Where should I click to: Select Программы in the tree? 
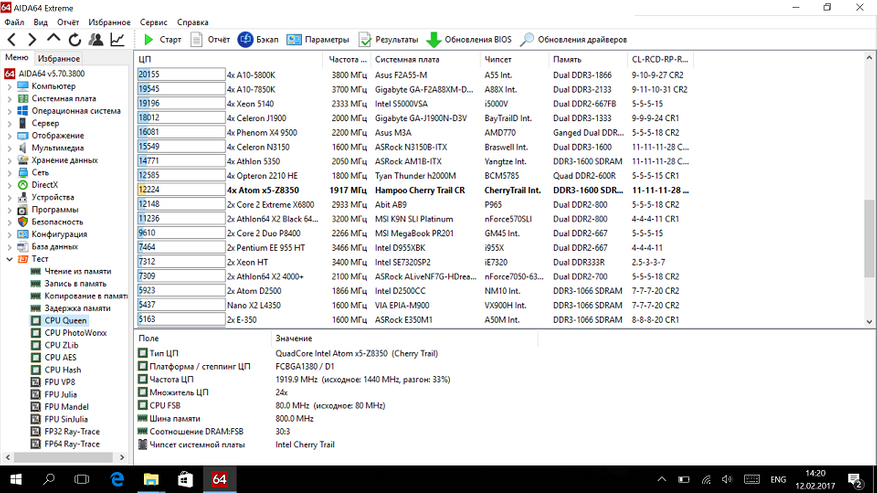(x=48, y=209)
